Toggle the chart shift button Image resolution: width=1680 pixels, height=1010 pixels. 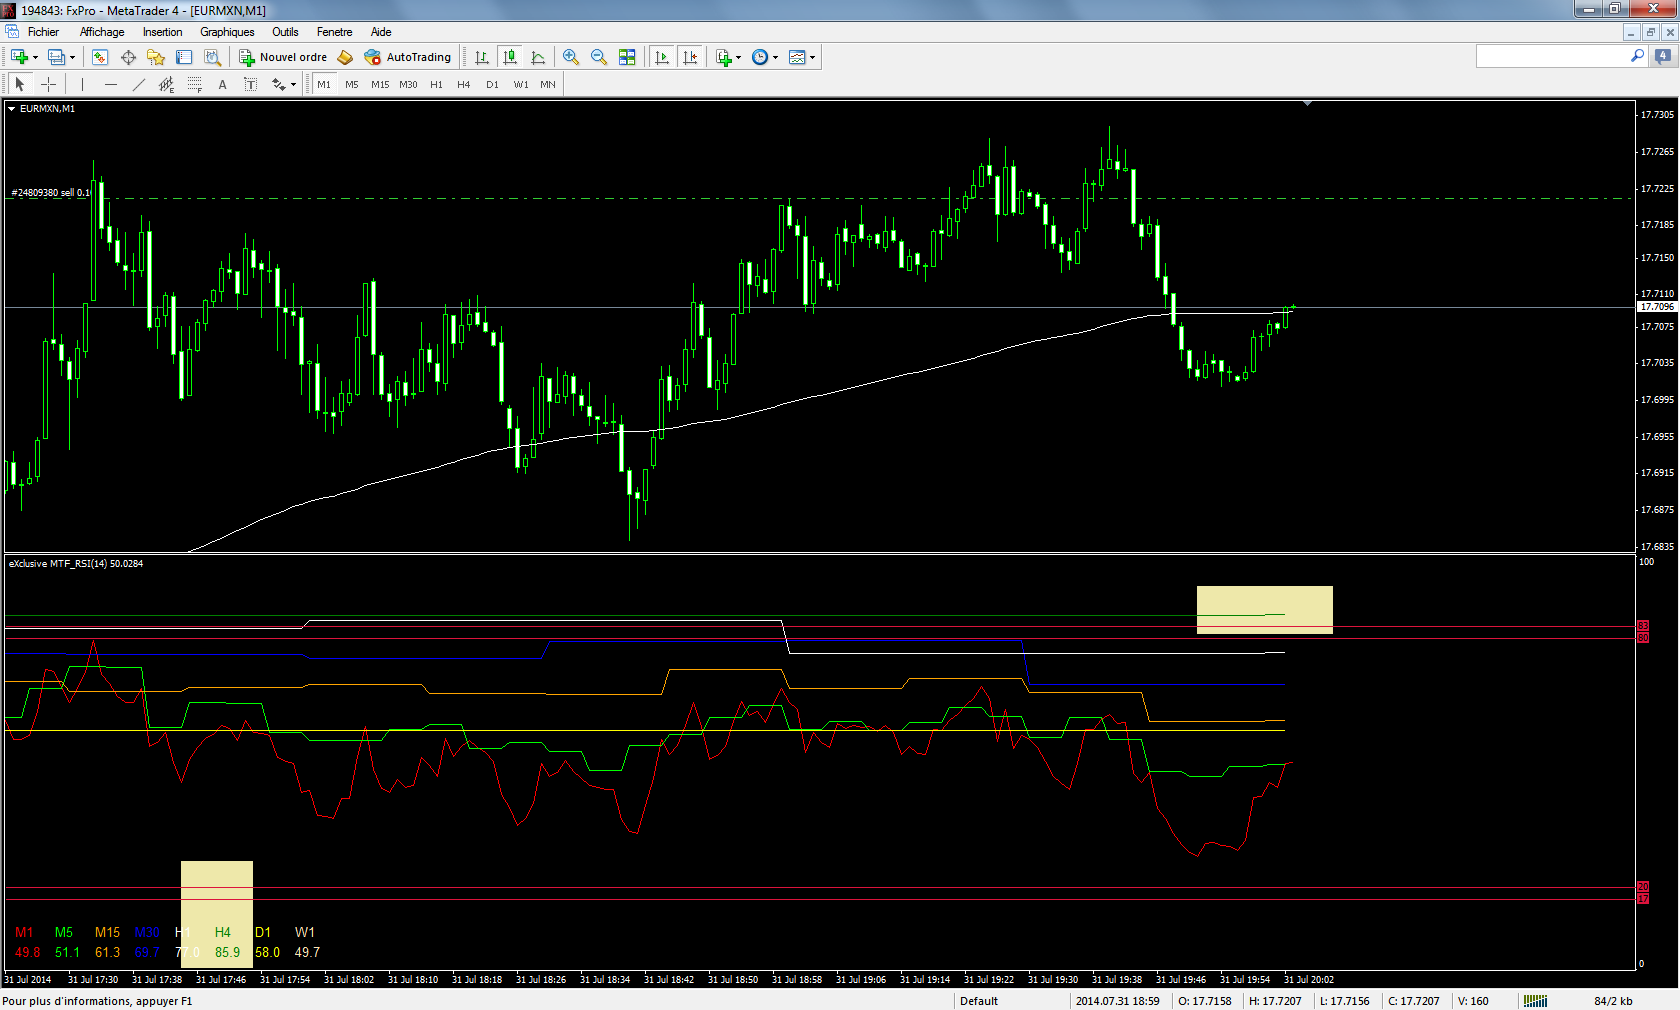690,57
